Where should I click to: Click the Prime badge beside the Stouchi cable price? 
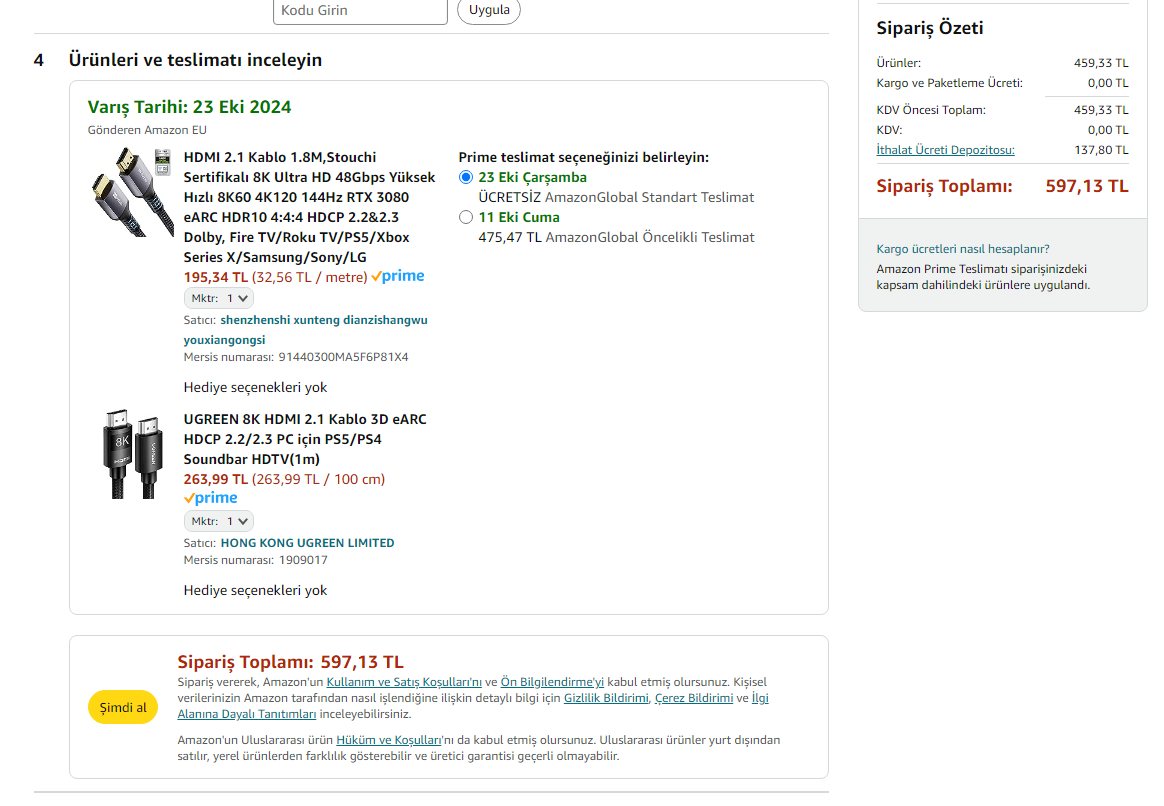[398, 276]
